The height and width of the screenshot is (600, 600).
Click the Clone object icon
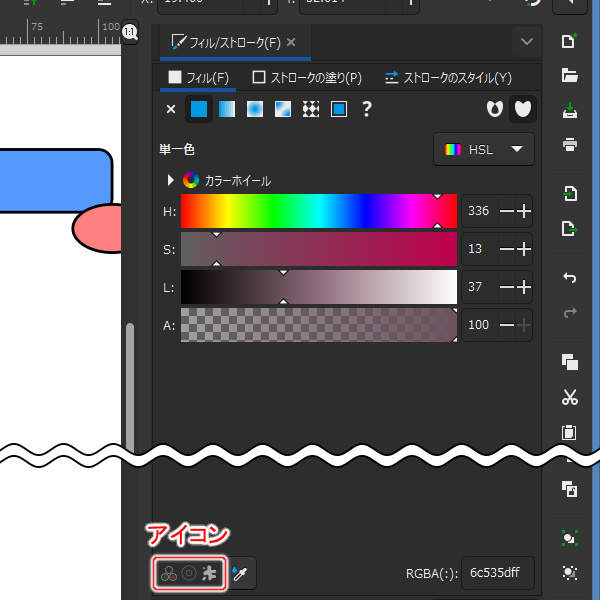coord(570,489)
